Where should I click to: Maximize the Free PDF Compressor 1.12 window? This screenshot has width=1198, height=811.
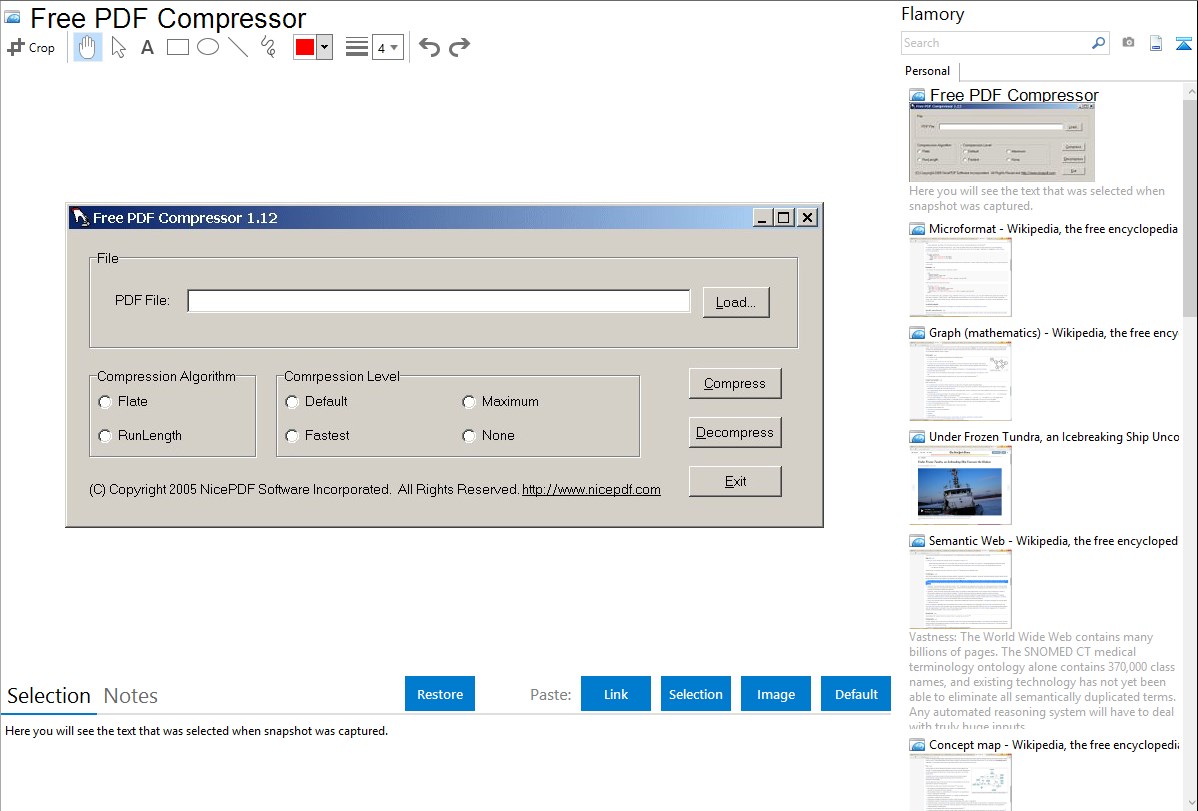pos(783,218)
